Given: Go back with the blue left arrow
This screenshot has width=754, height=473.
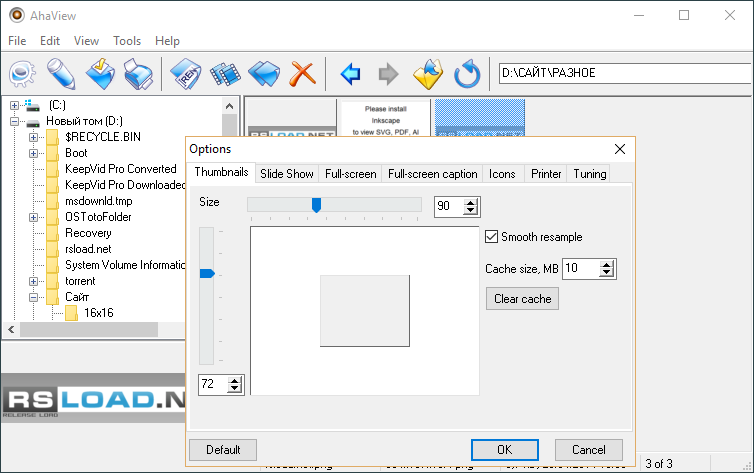Looking at the screenshot, I should pyautogui.click(x=351, y=74).
